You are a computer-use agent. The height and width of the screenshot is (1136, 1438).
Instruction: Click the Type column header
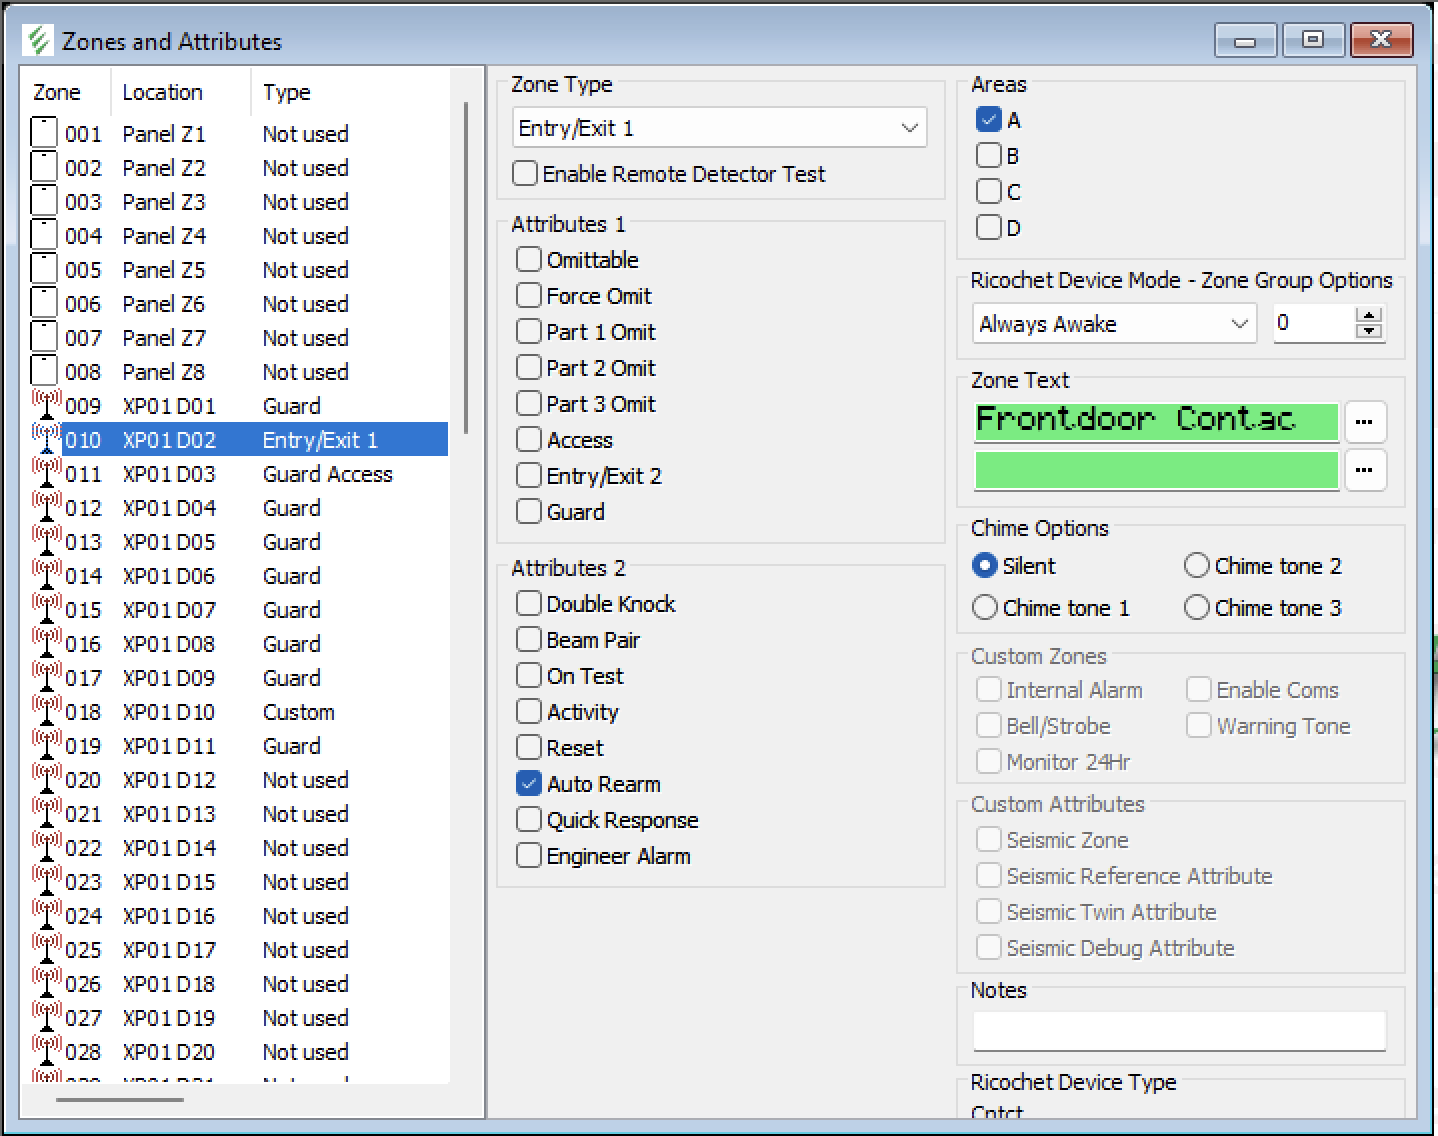(287, 93)
